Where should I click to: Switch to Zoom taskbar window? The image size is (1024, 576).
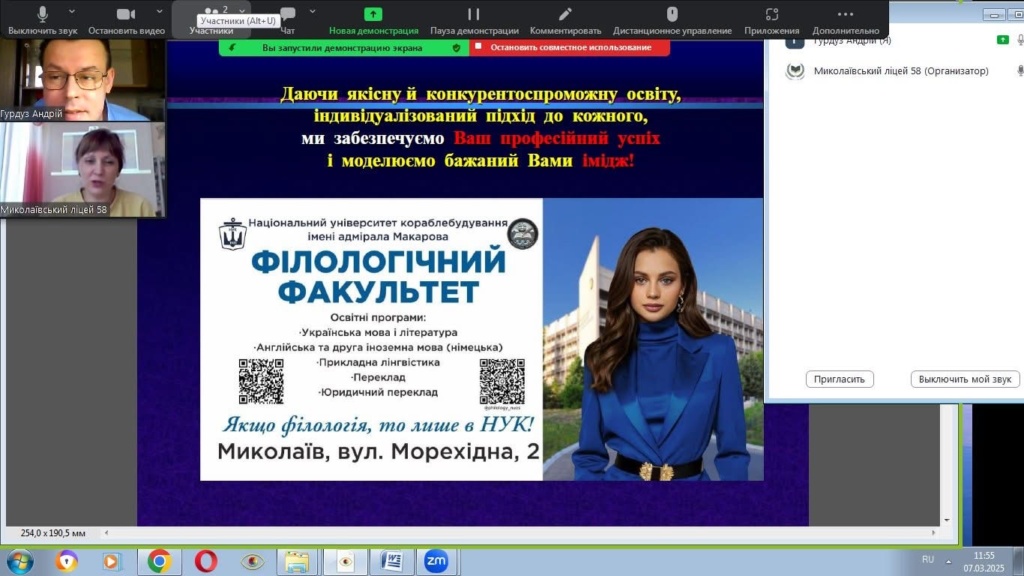pyautogui.click(x=436, y=562)
